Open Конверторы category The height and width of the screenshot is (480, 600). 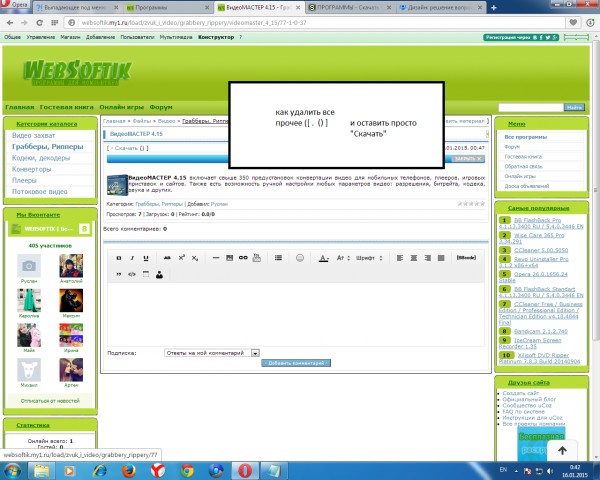pos(31,169)
